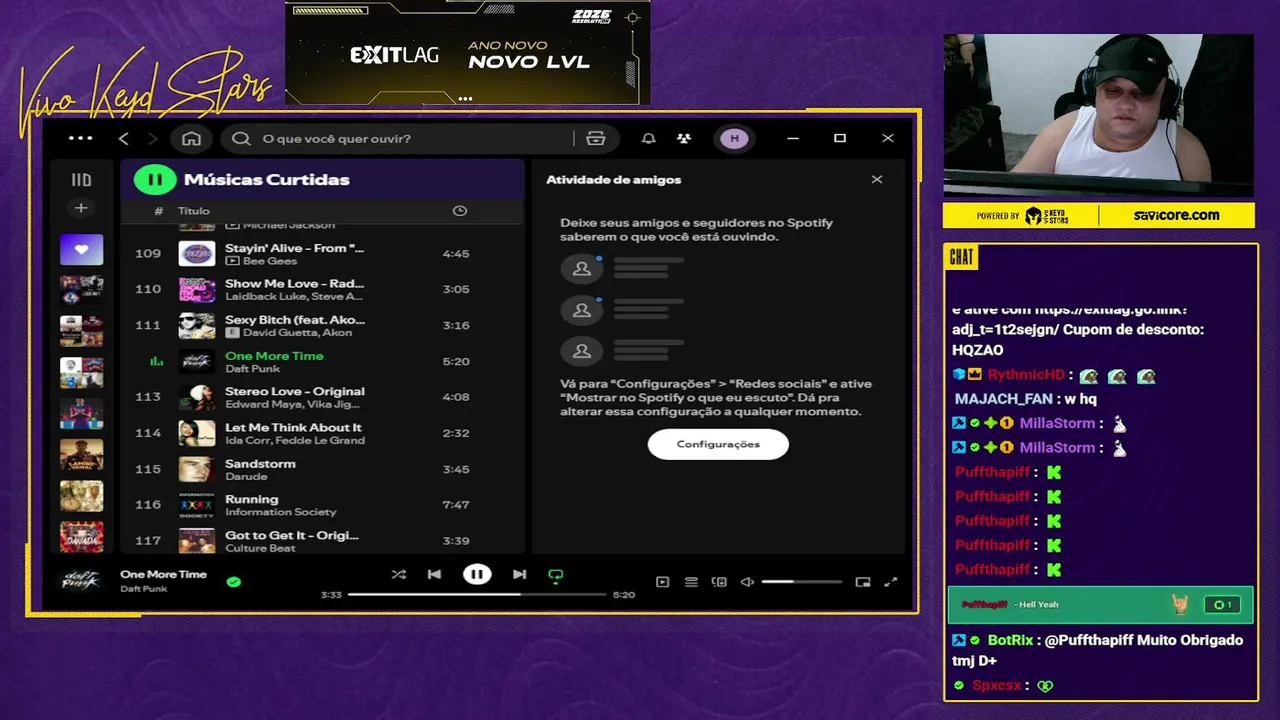Open the notifications bell
Image resolution: width=1280 pixels, height=720 pixels.
[x=648, y=138]
